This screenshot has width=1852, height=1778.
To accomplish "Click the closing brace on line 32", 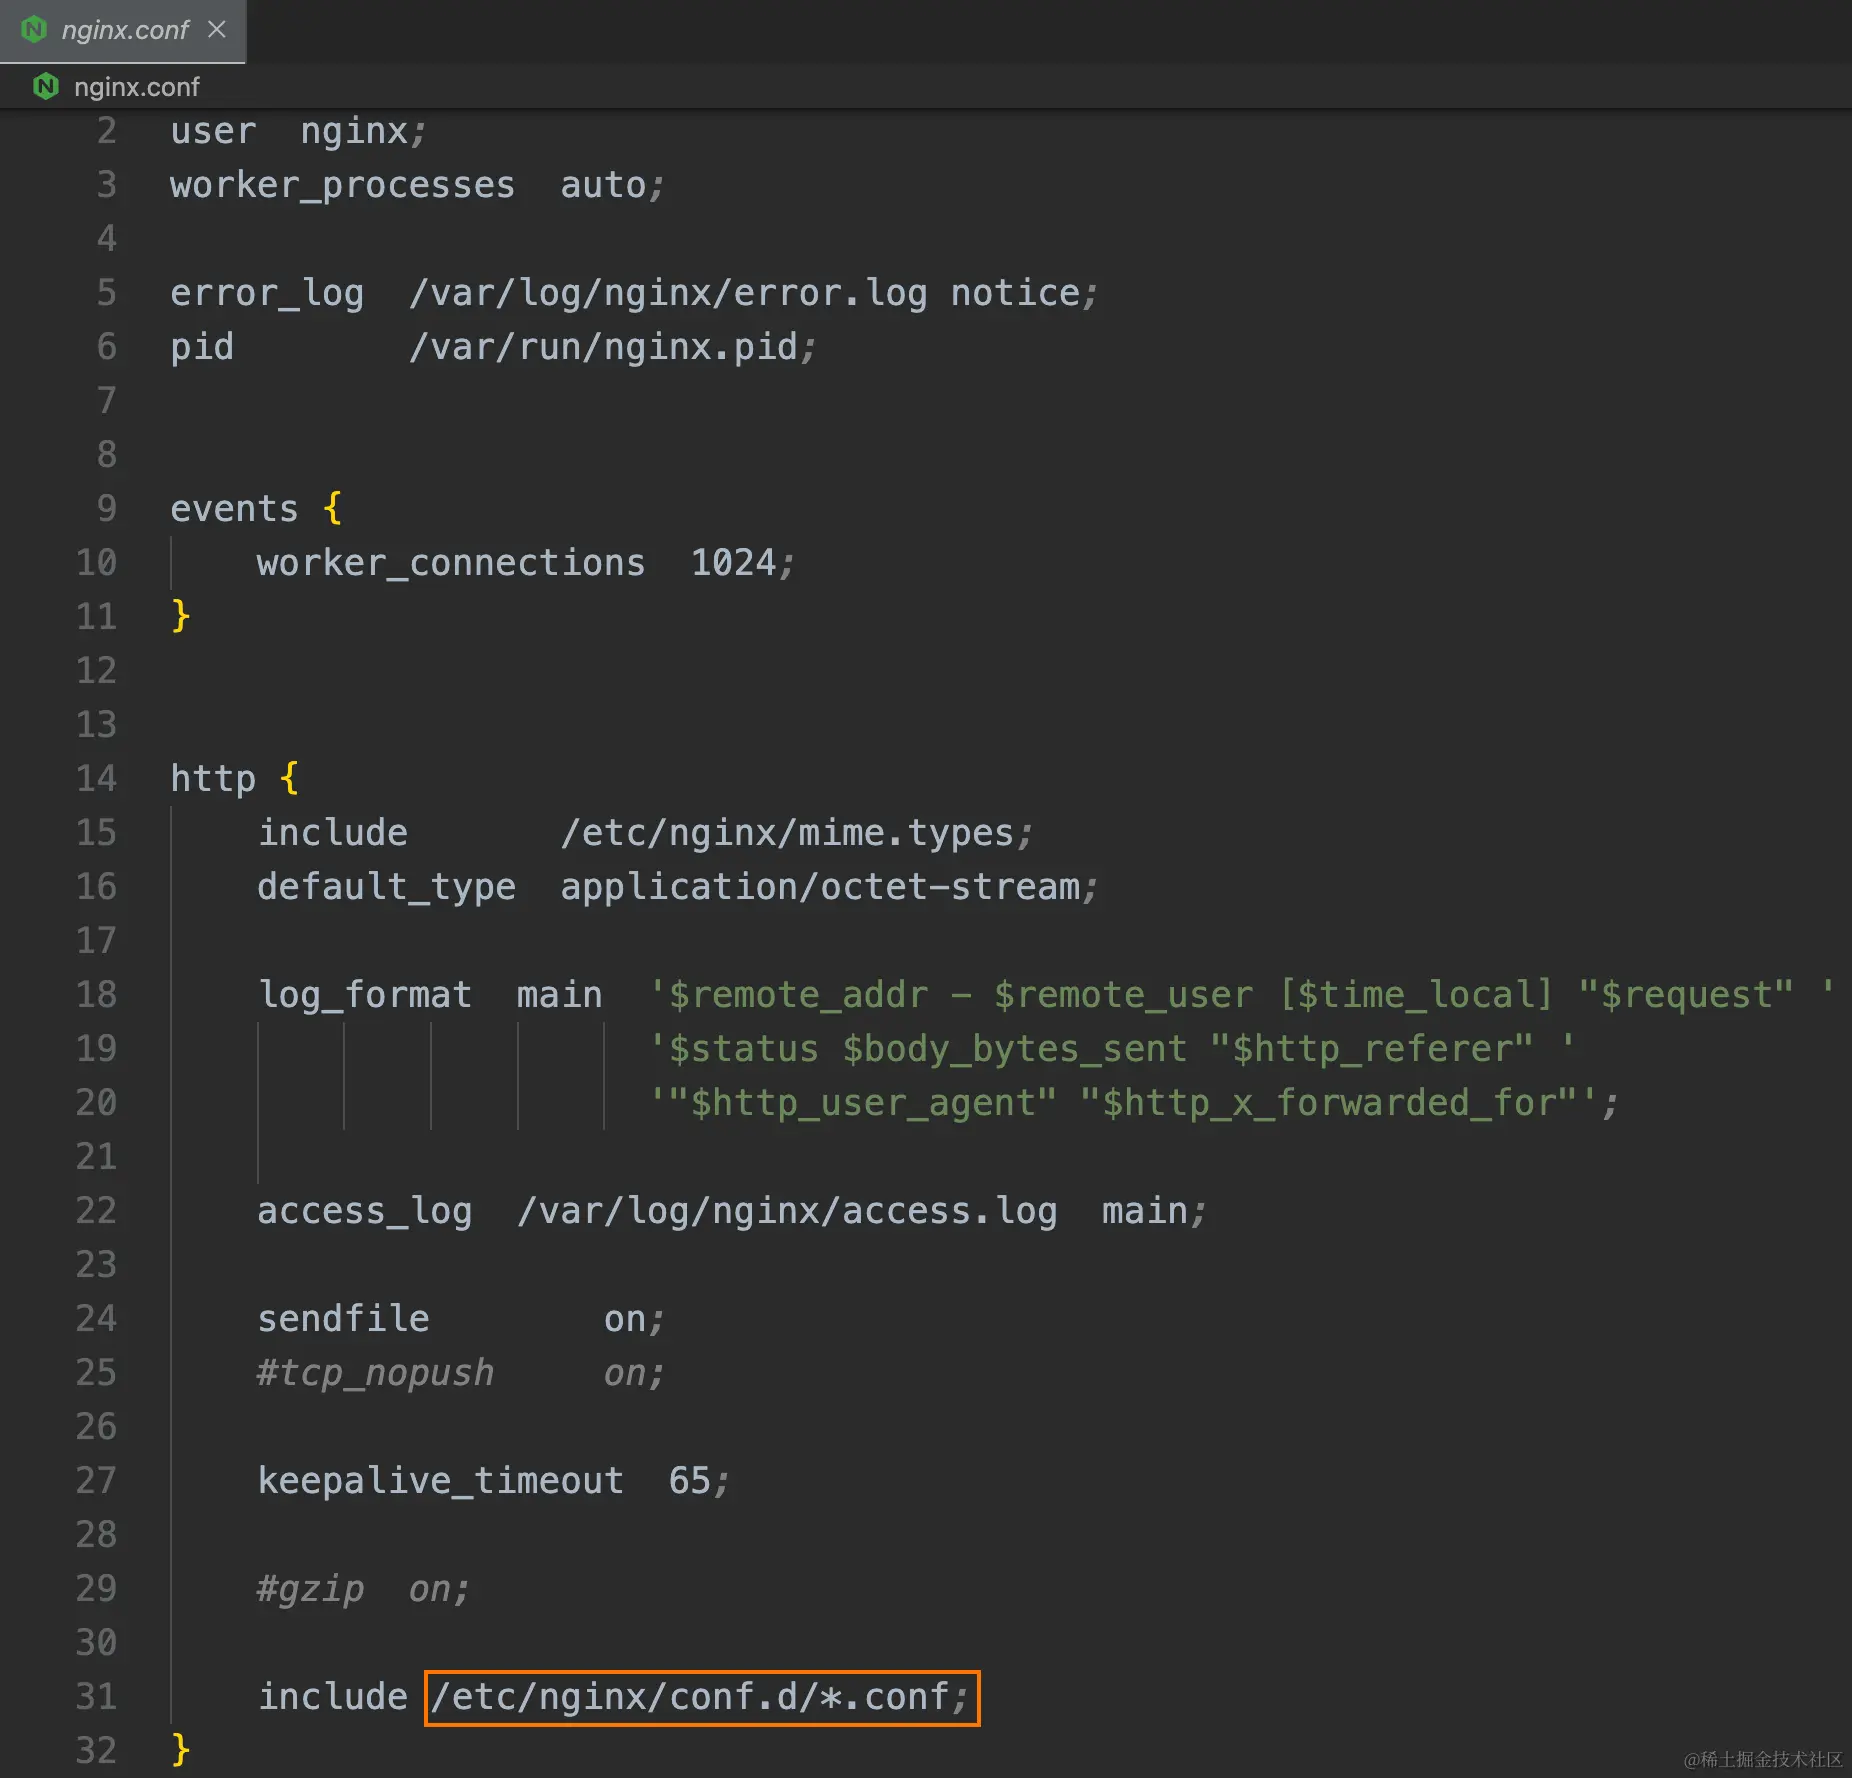I will [181, 1751].
